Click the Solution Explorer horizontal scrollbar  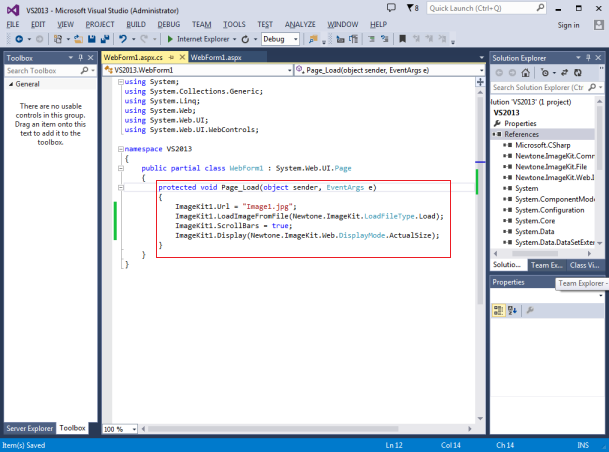click(535, 254)
